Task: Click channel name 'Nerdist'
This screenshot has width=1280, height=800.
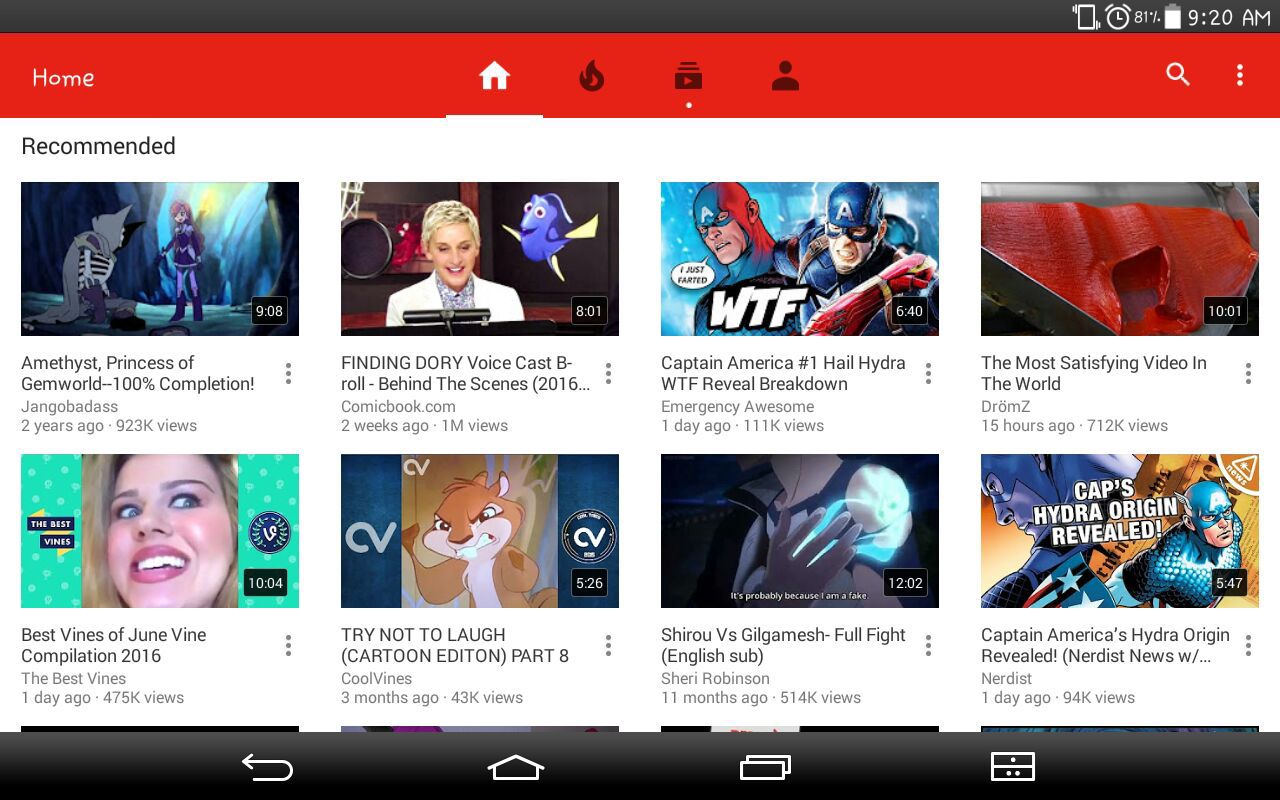Action: (1006, 679)
